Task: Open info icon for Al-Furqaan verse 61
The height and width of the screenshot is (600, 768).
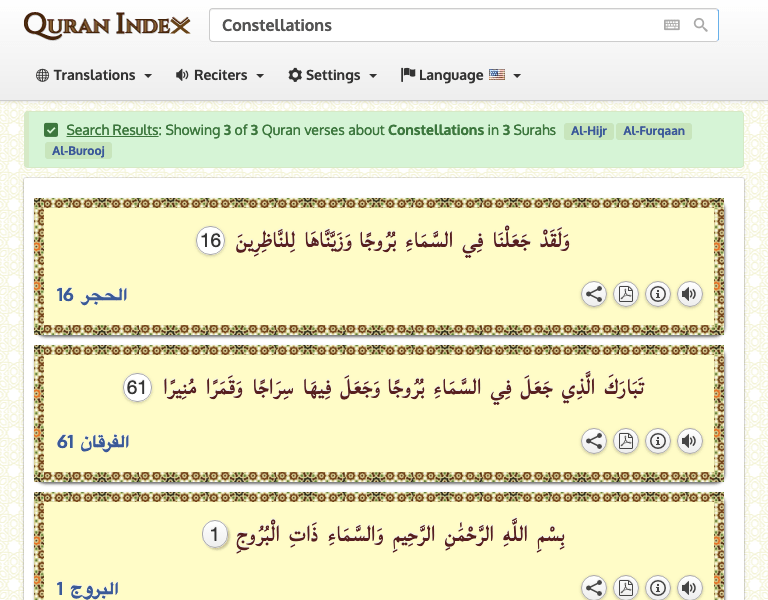Action: (x=658, y=441)
